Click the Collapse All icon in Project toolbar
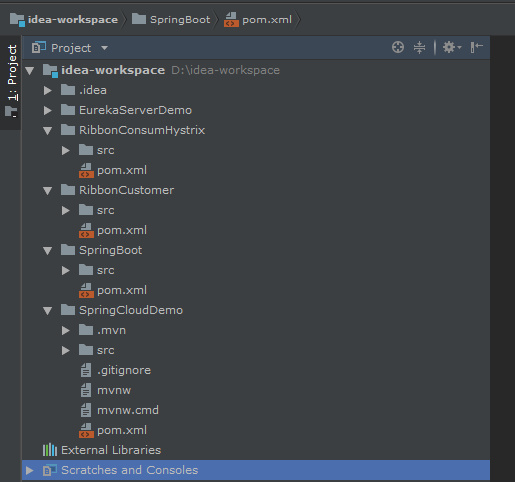The width and height of the screenshot is (515, 482). coord(419,47)
